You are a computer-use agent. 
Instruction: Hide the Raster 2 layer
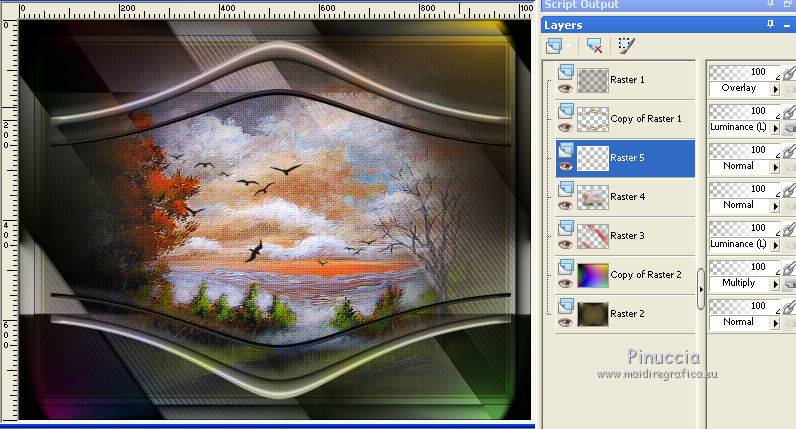click(566, 323)
